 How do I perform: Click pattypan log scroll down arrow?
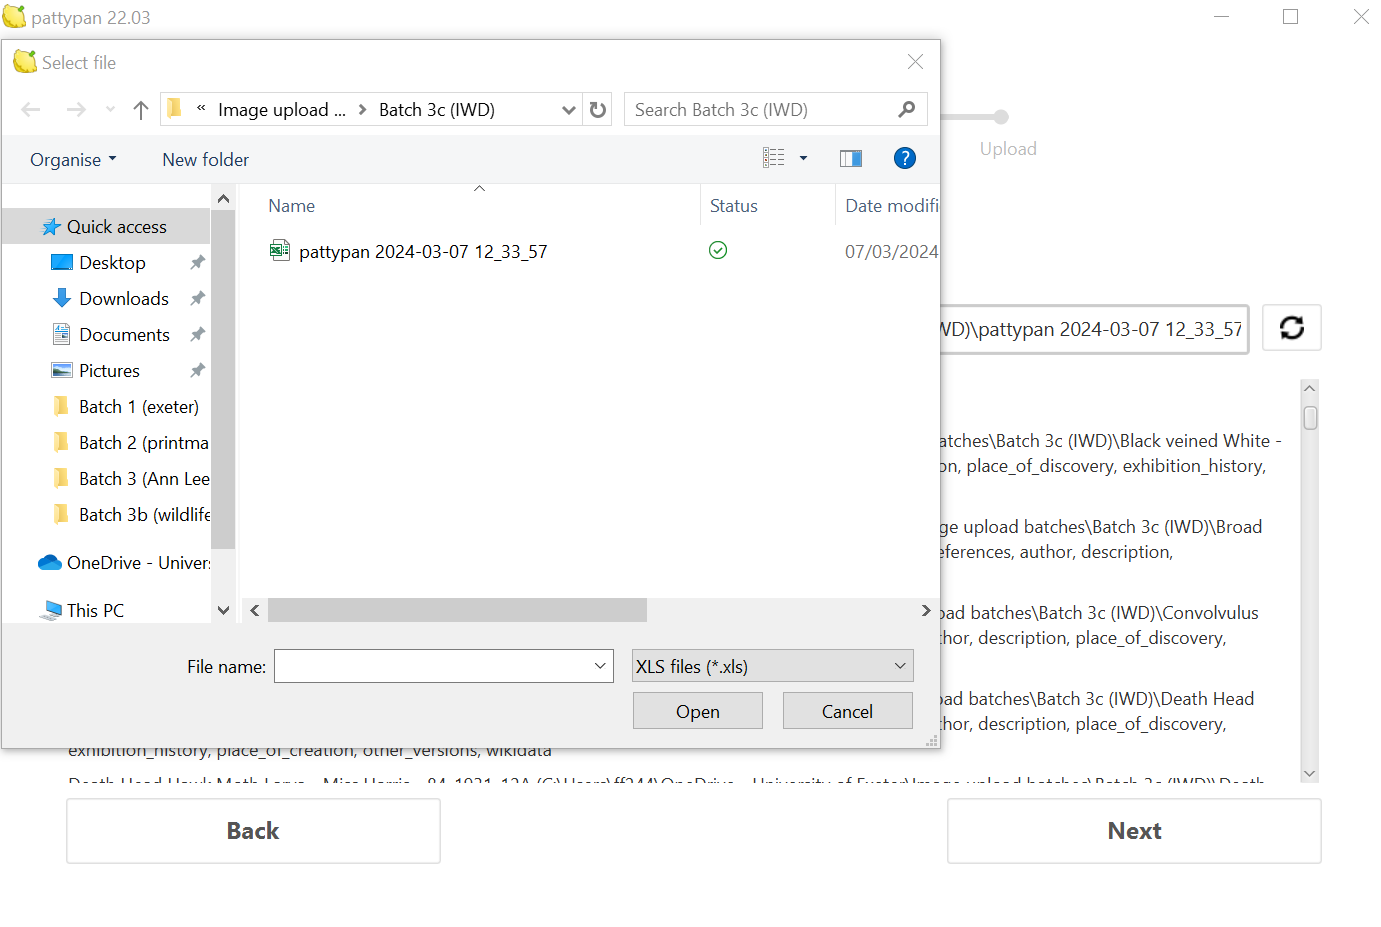(x=1310, y=773)
